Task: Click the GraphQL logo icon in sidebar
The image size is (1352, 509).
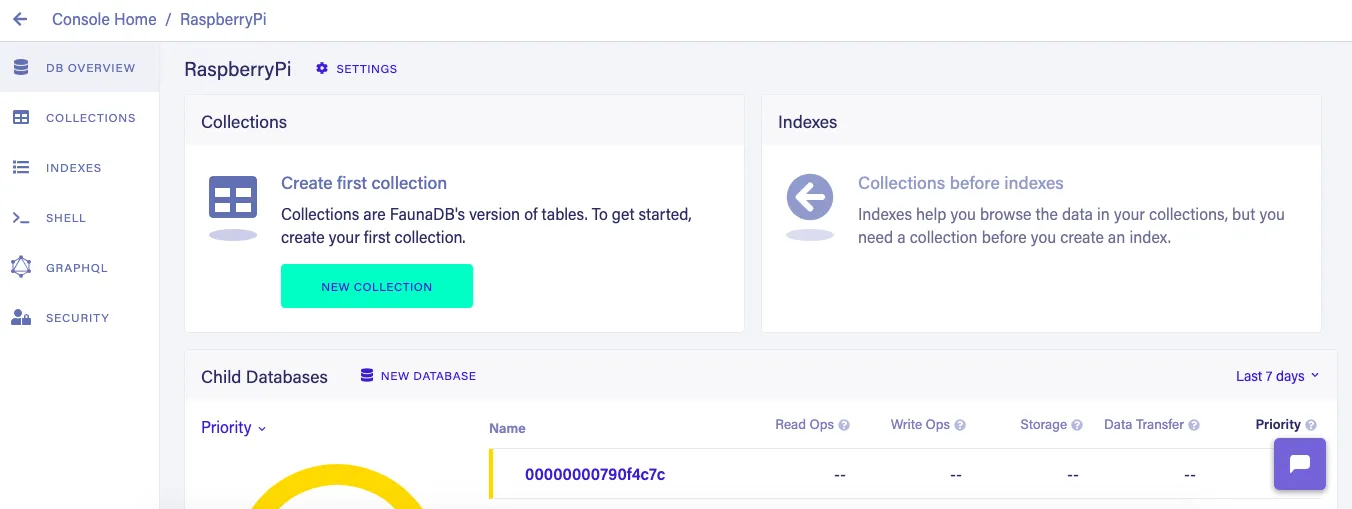Action: (x=21, y=267)
